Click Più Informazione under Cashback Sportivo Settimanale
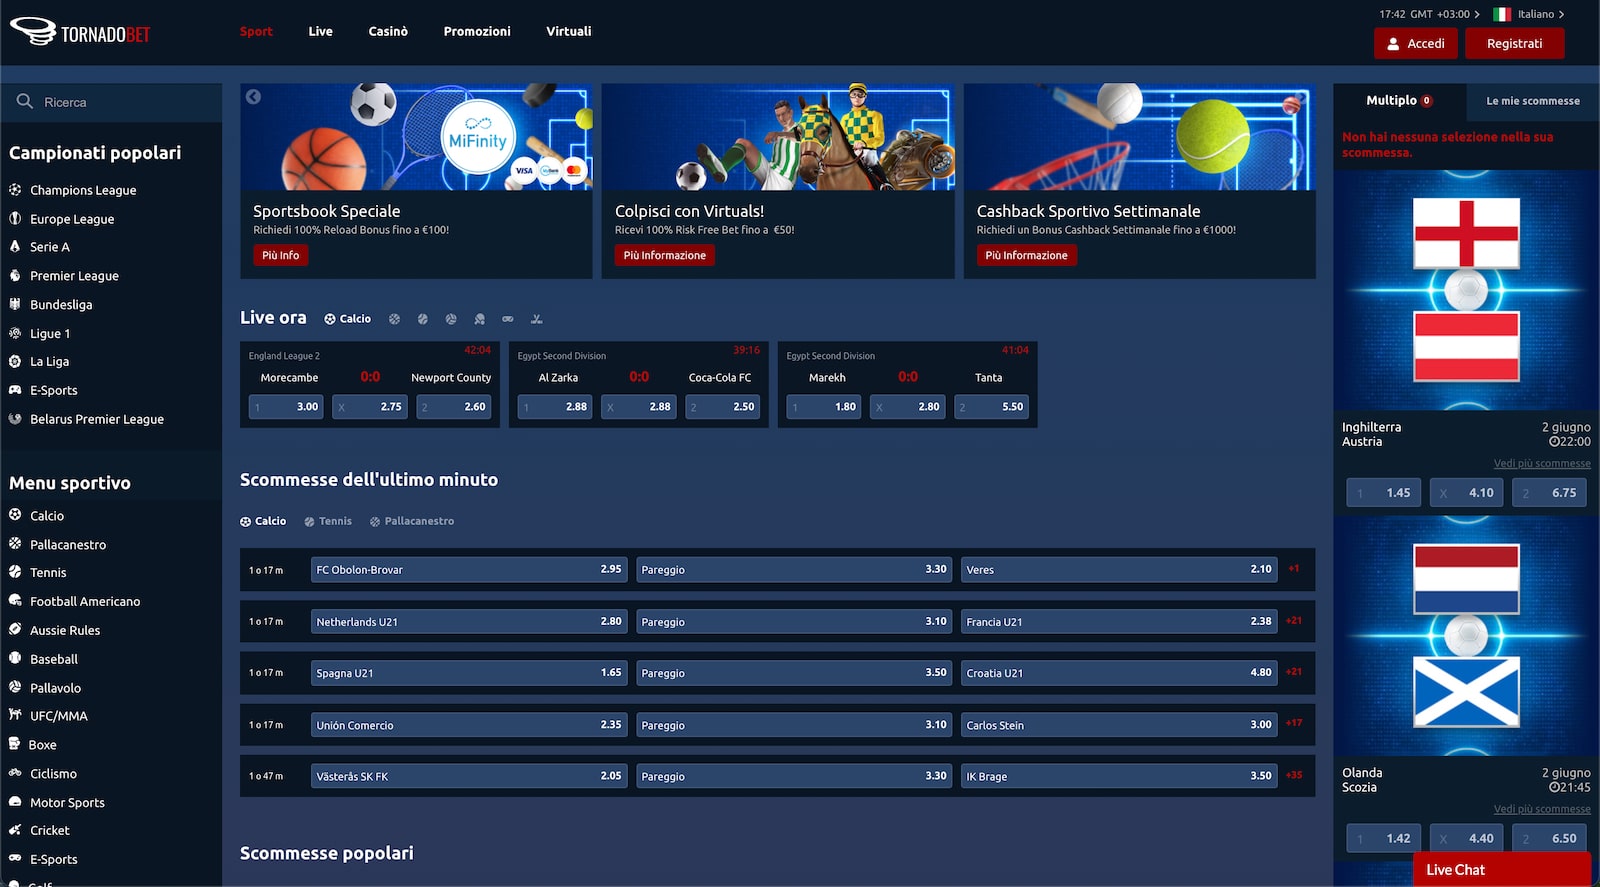 1026,255
